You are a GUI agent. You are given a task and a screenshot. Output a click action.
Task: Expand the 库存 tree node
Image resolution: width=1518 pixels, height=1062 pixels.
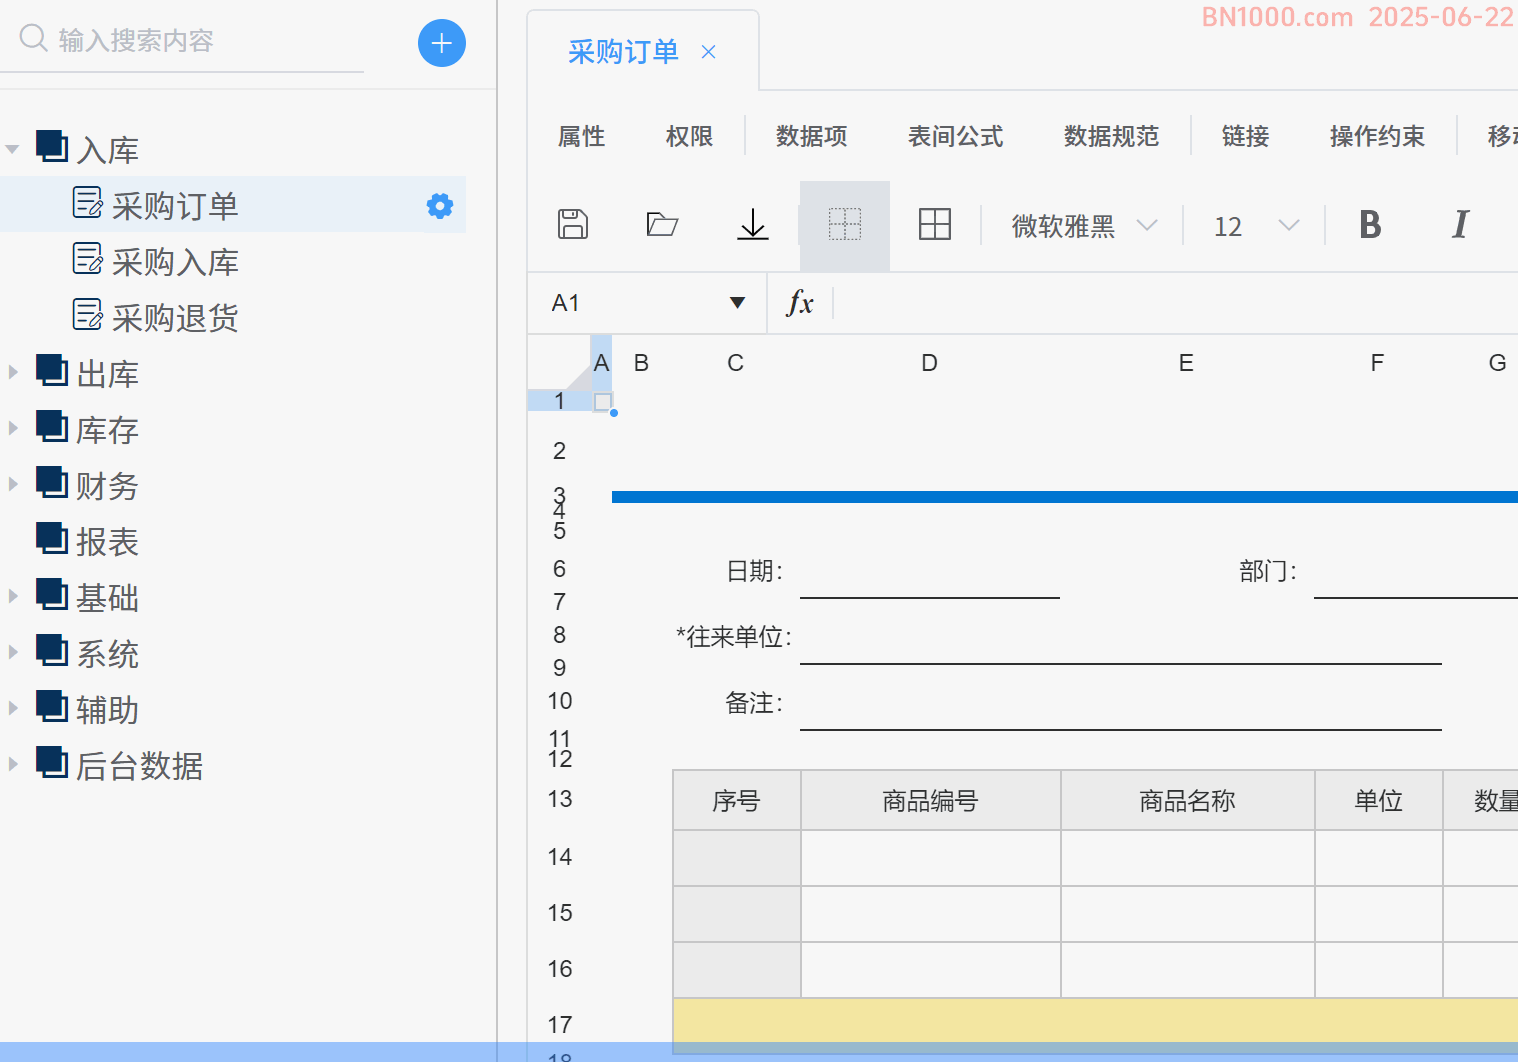pos(13,428)
